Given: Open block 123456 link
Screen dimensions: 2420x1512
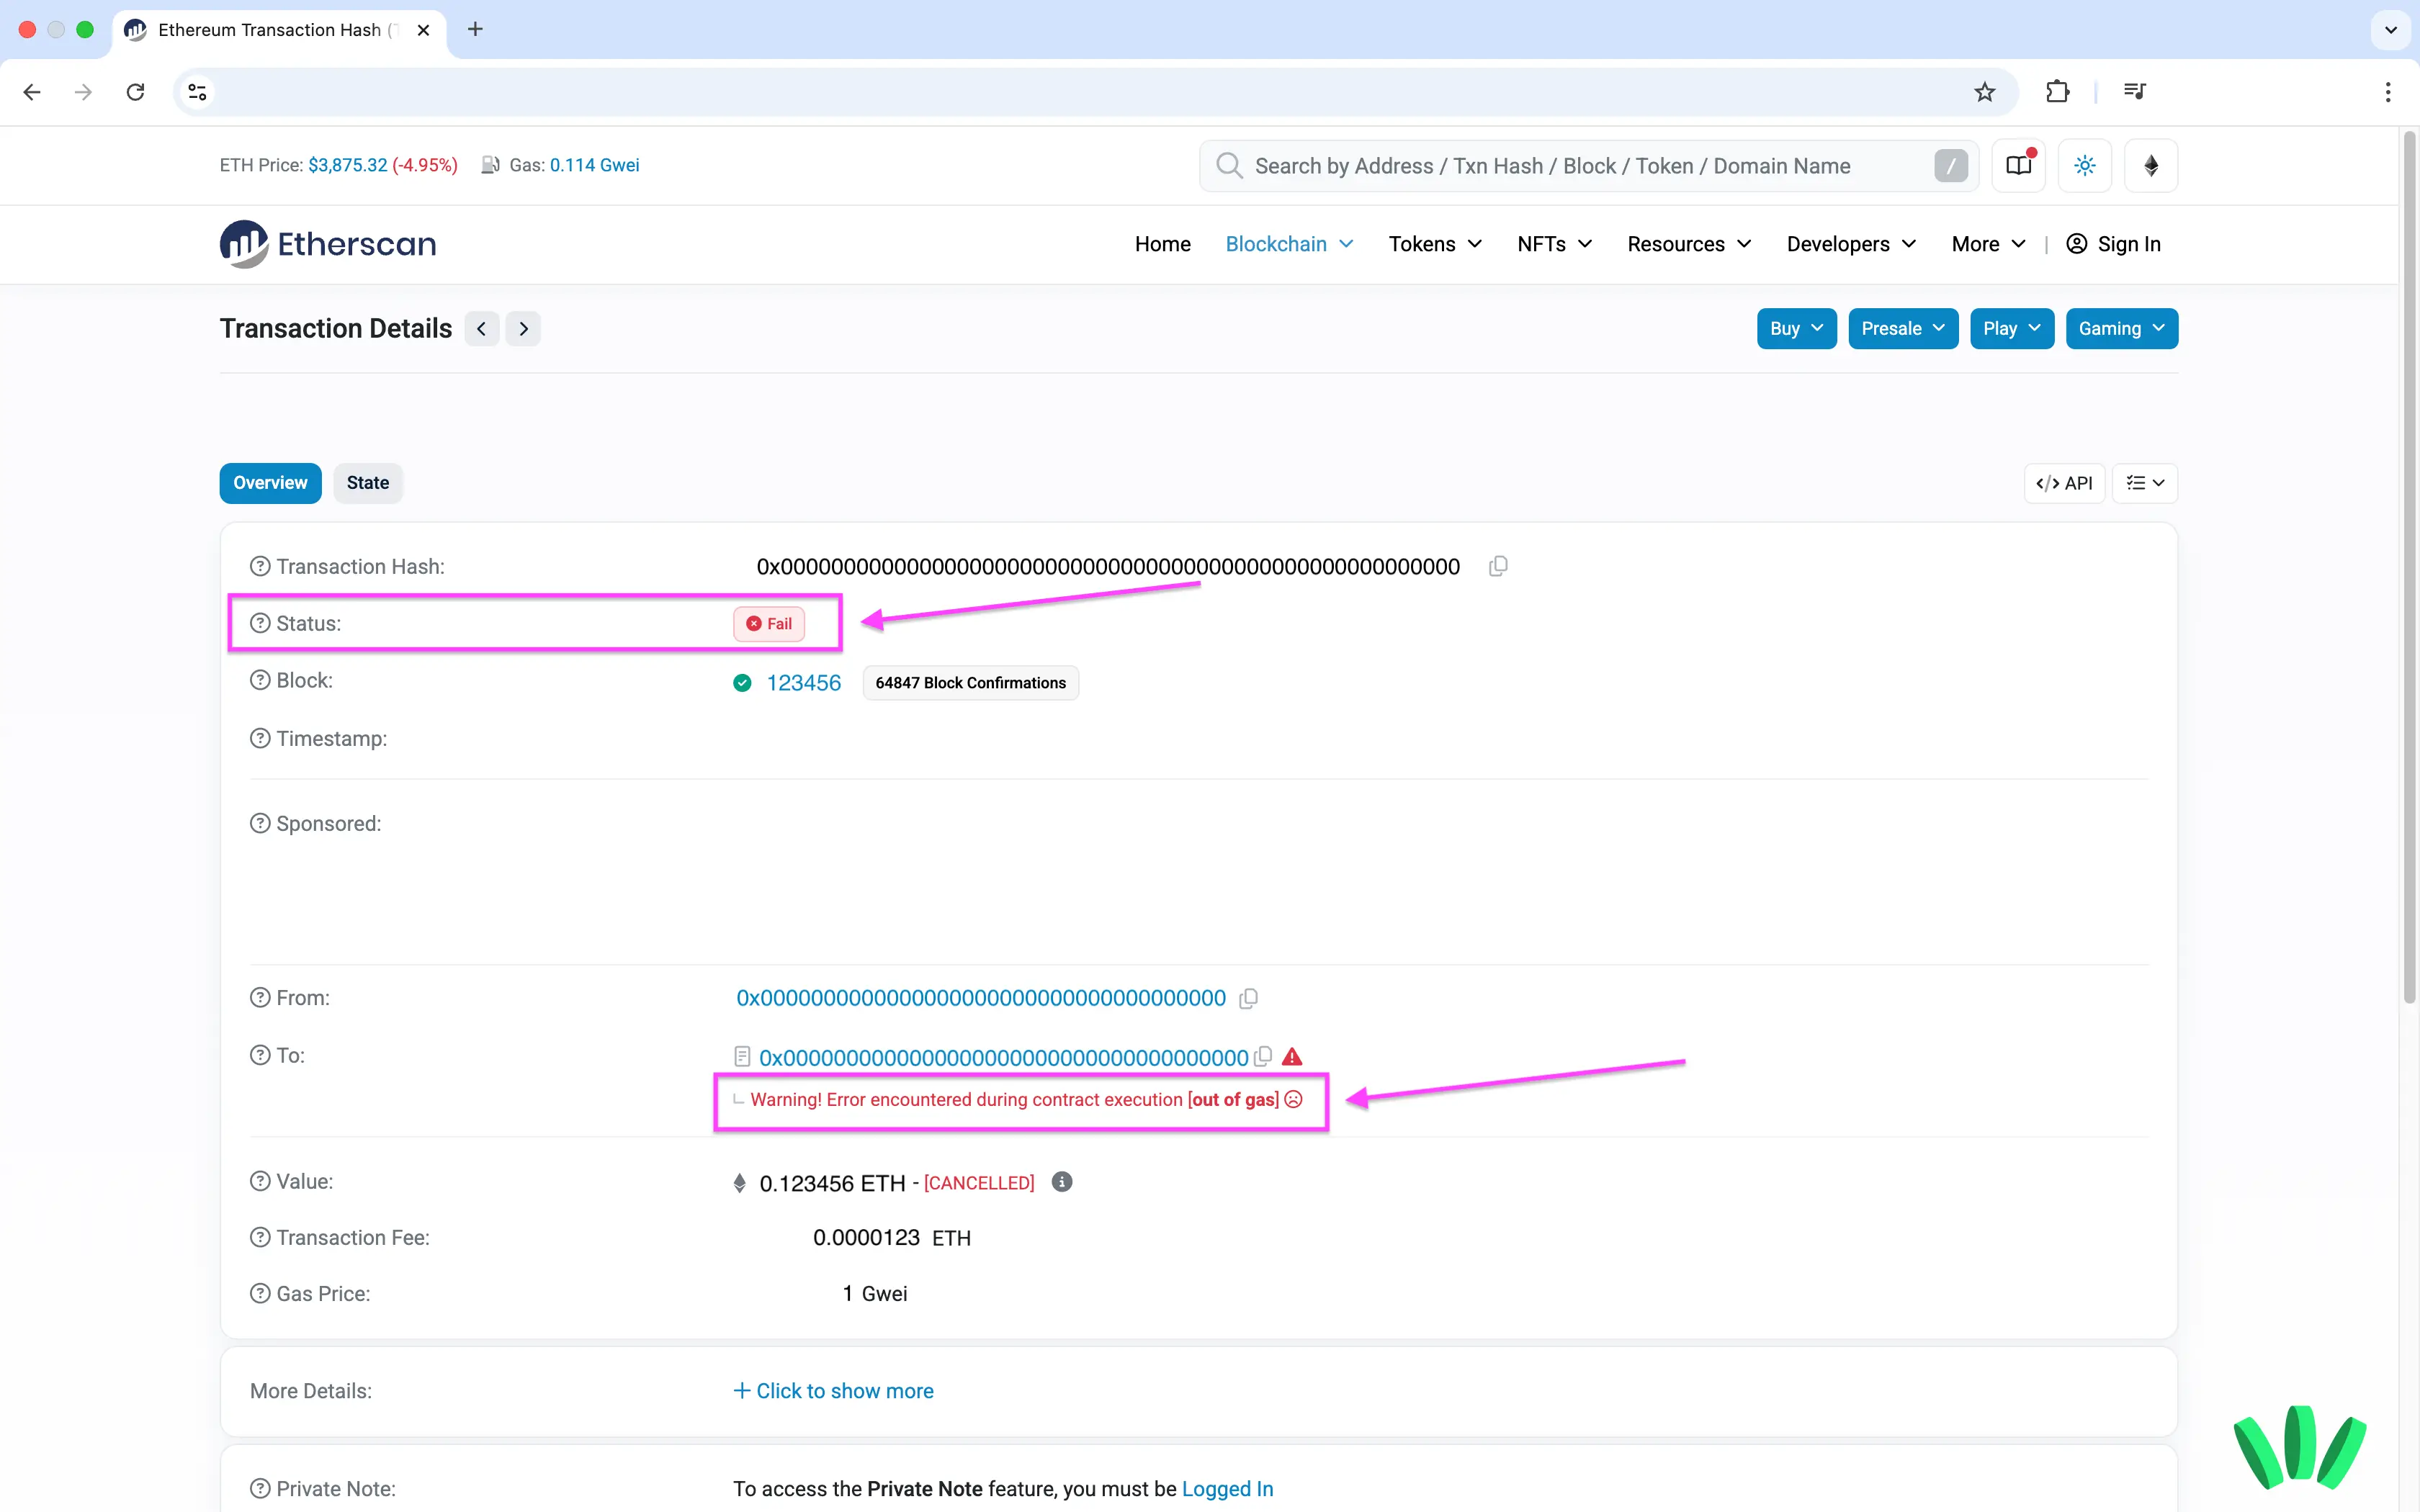Looking at the screenshot, I should [803, 683].
